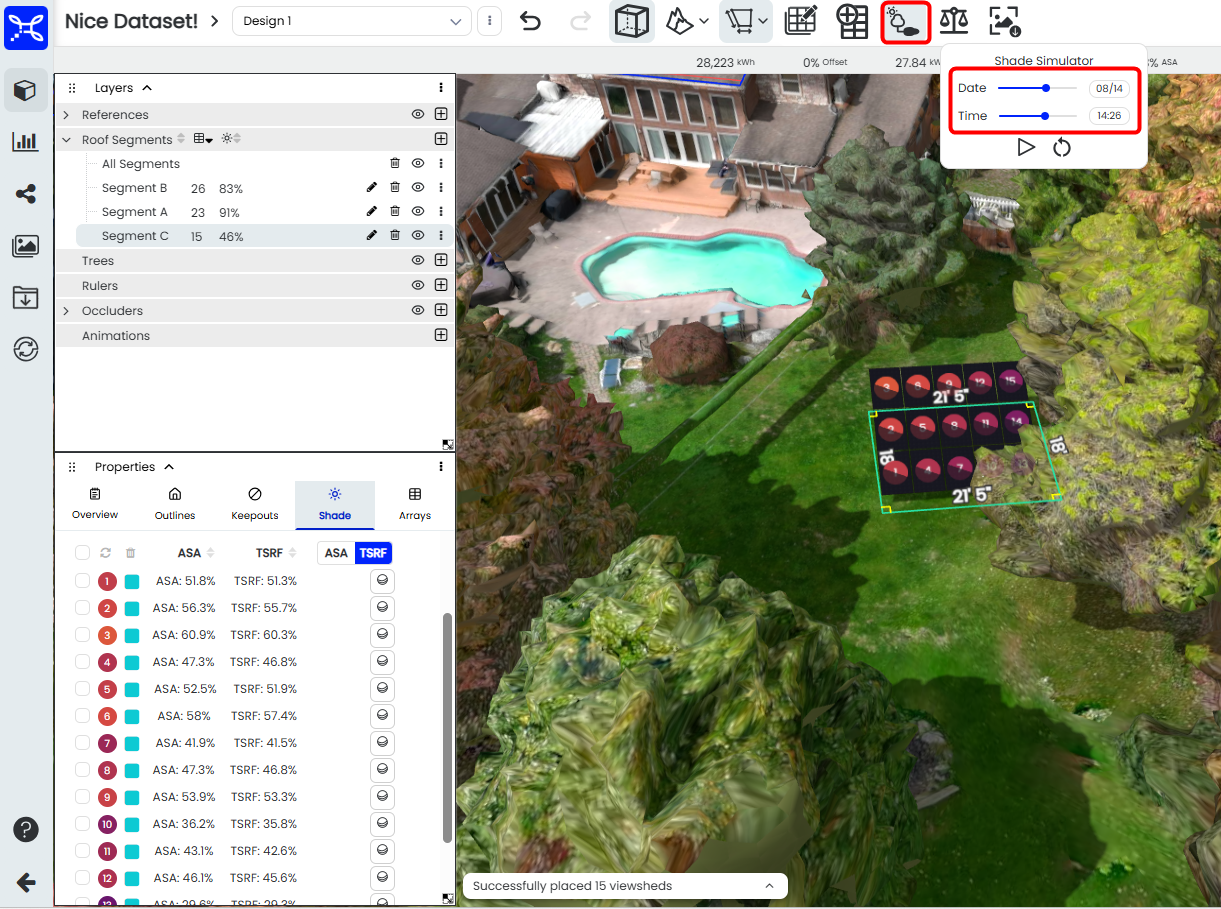Click the Shade Simulator toolbar icon
The height and width of the screenshot is (909, 1221).
pyautogui.click(x=905, y=21)
